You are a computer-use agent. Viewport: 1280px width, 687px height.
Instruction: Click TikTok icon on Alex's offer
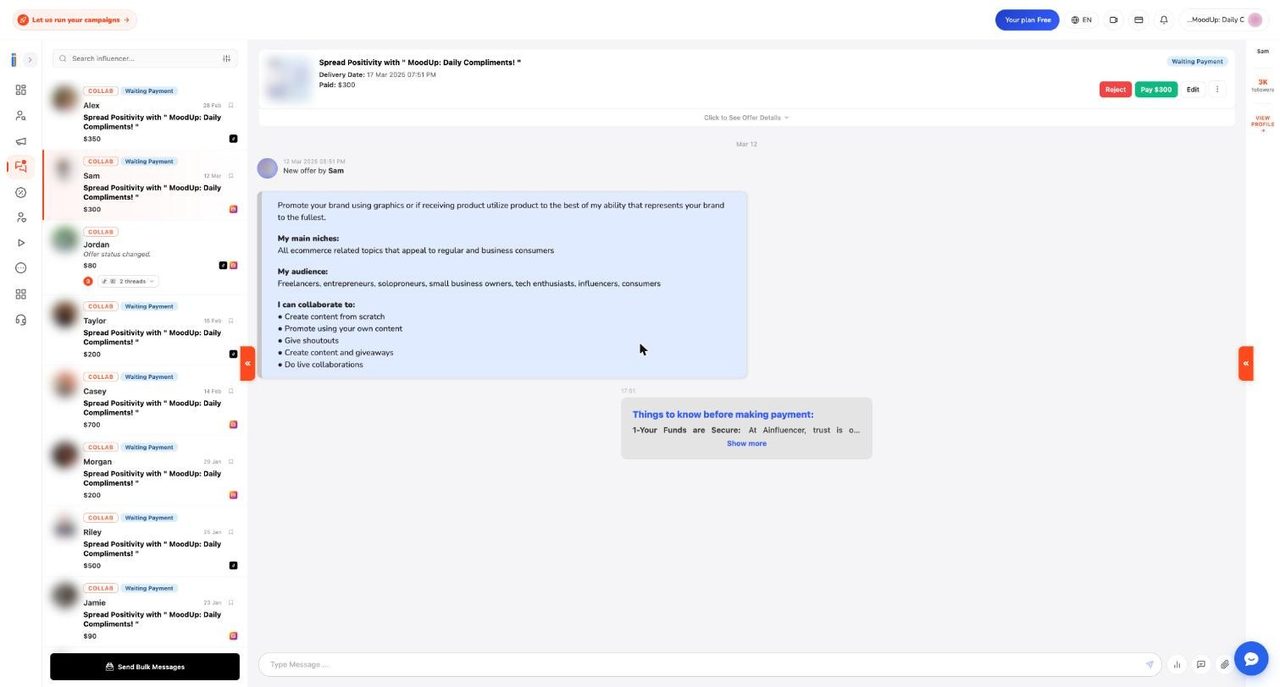(233, 139)
